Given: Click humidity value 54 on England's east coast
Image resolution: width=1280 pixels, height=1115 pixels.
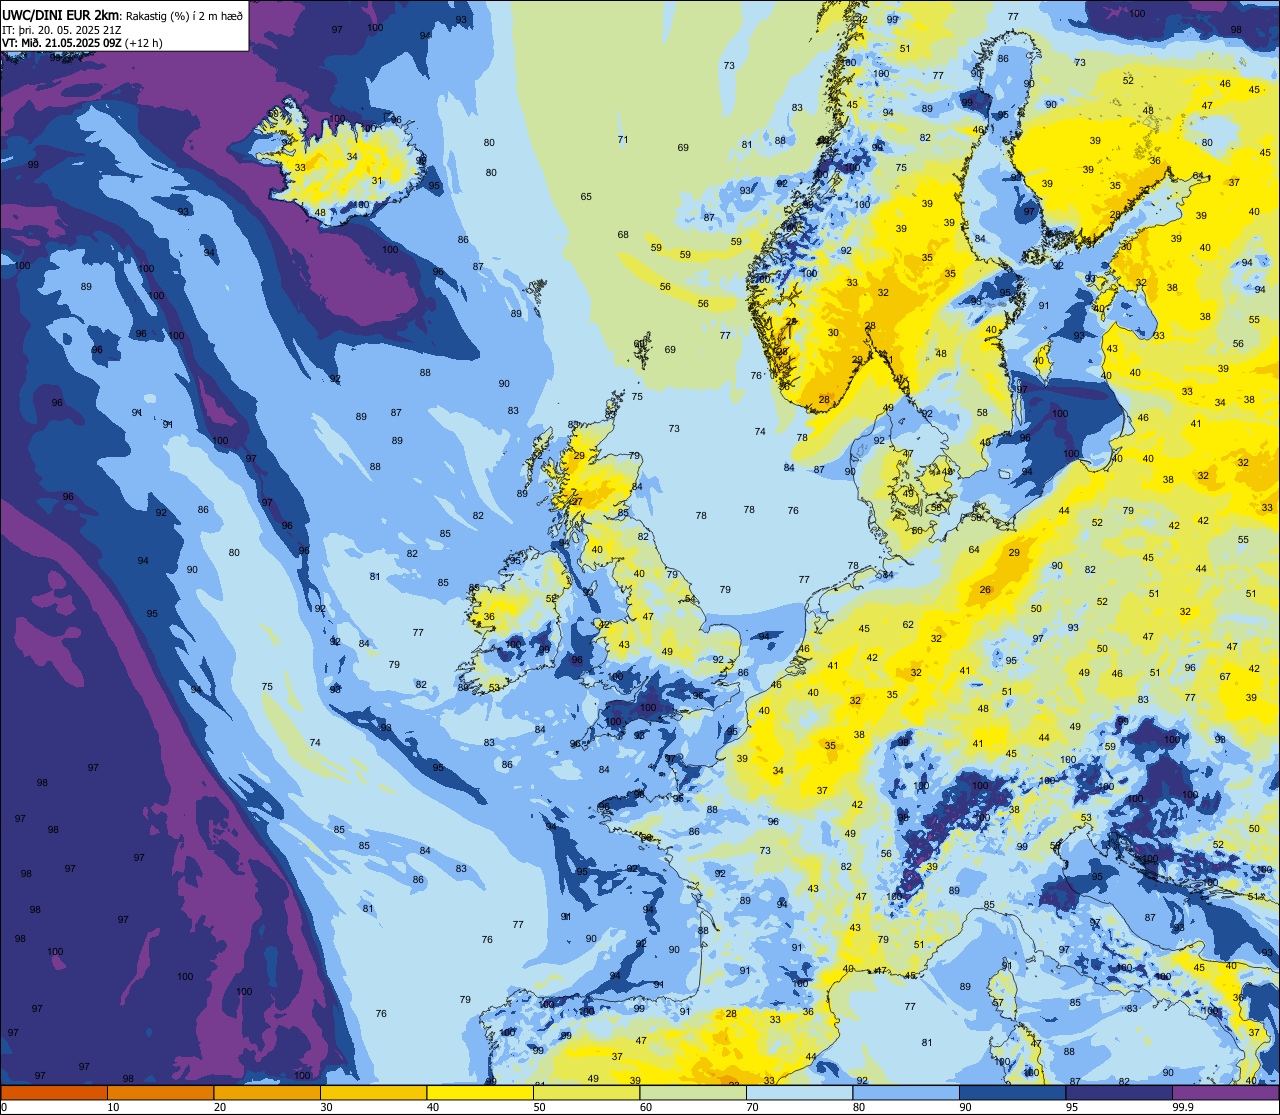Looking at the screenshot, I should coord(690,600).
